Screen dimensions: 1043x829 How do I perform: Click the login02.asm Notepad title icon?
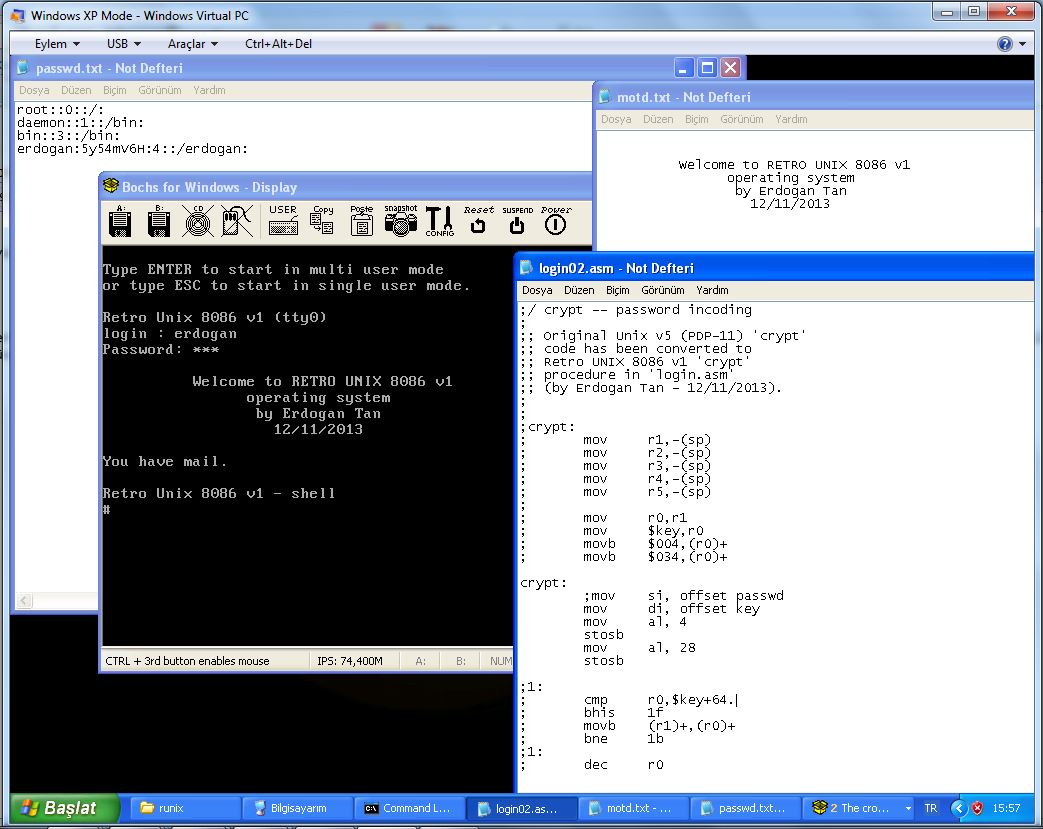click(x=526, y=267)
